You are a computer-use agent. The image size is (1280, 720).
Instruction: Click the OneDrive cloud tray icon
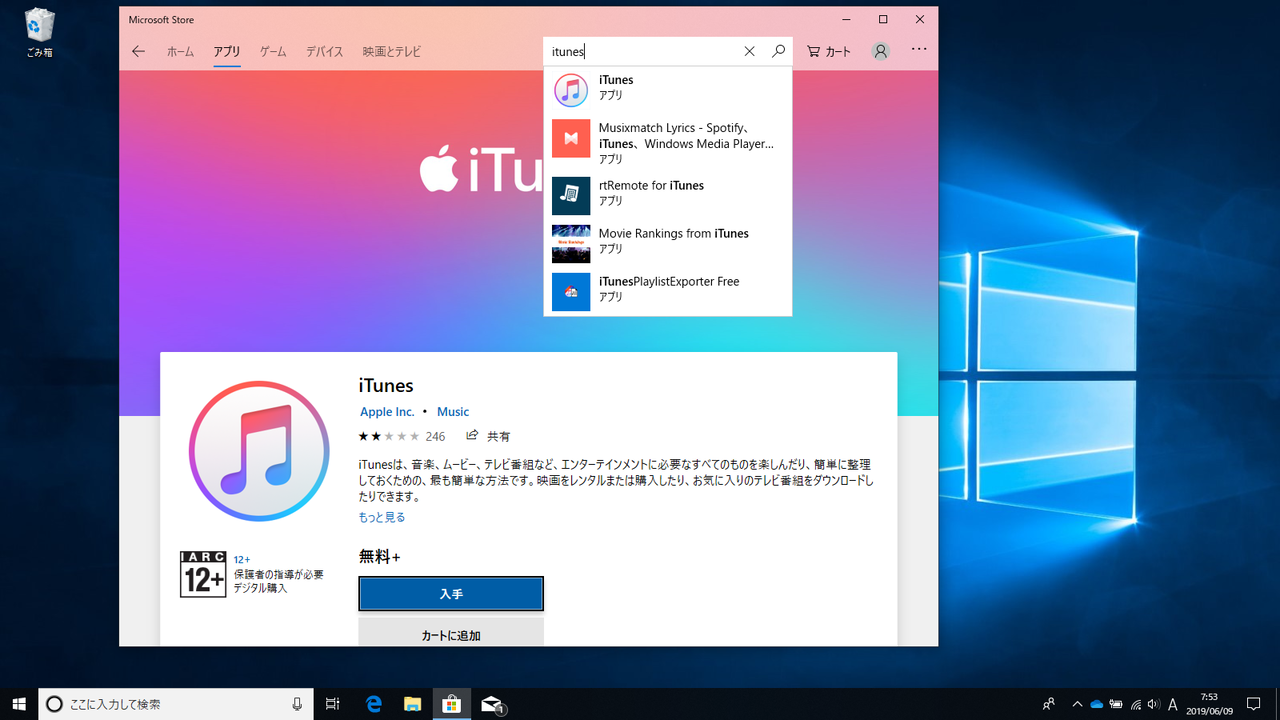[x=1096, y=704]
